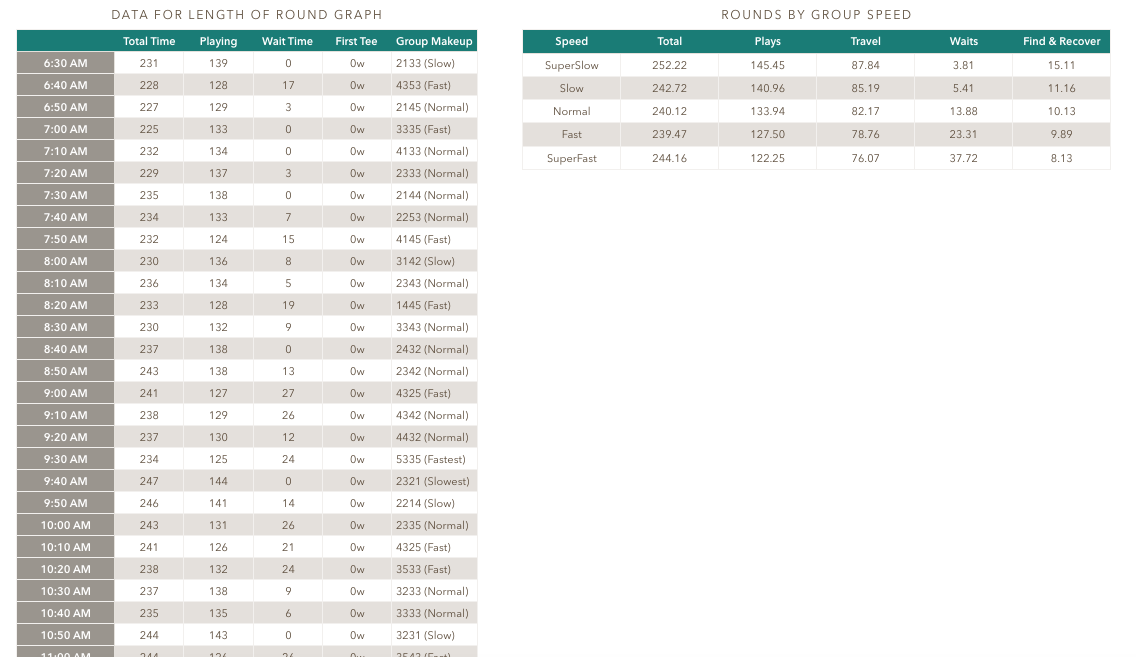Screen dimensions: 1136x657
Task: Click the Travel column header
Action: click(865, 41)
